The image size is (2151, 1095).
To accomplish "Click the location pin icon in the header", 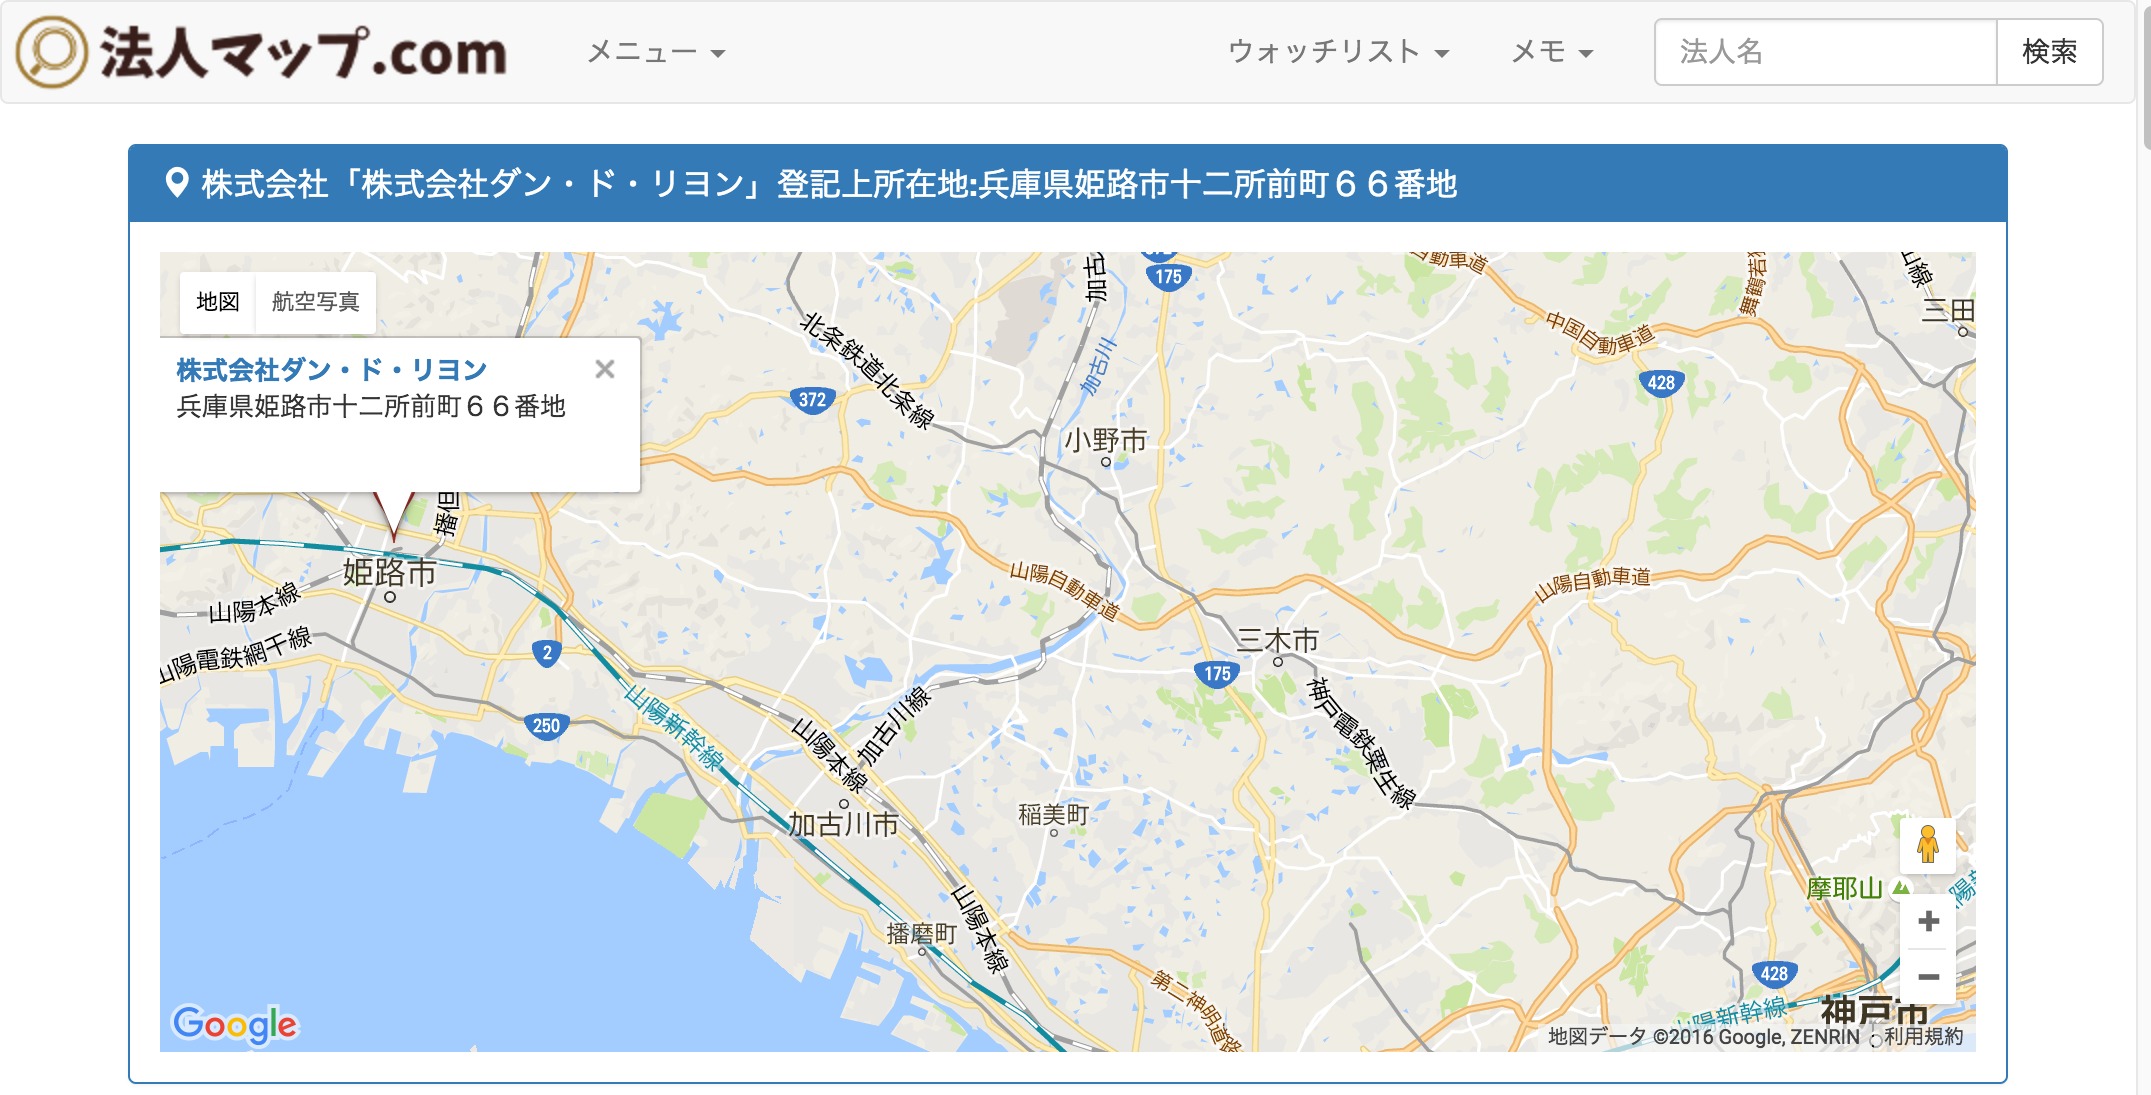I will tap(177, 184).
